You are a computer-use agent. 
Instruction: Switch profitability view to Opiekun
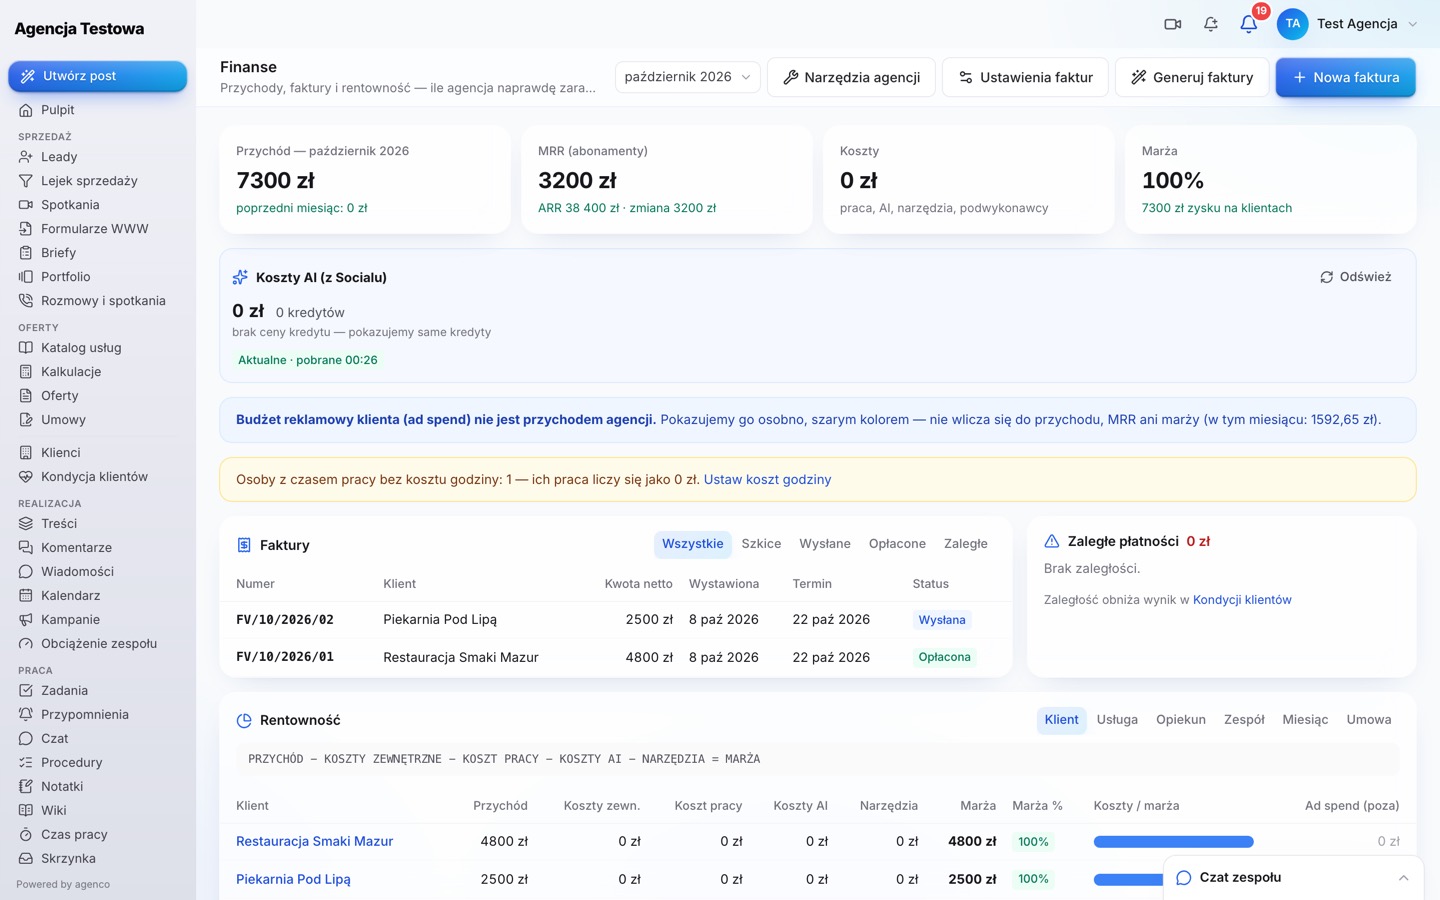click(1181, 720)
